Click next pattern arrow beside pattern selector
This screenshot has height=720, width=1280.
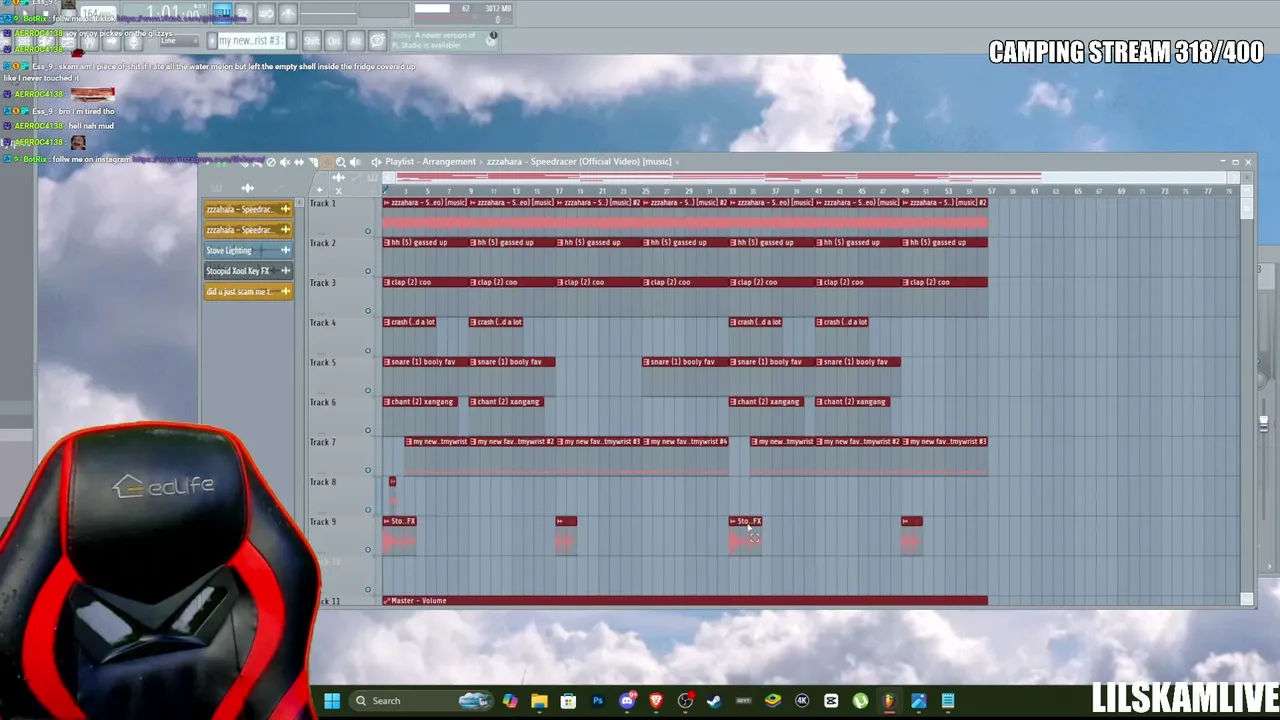click(291, 41)
